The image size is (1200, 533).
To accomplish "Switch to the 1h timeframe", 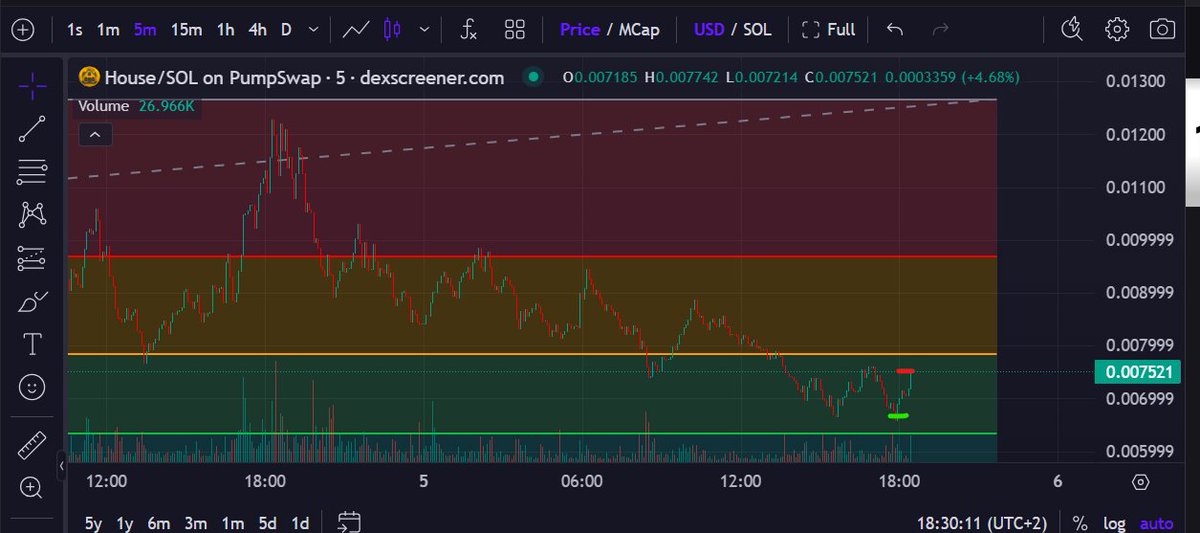I will 226,29.
